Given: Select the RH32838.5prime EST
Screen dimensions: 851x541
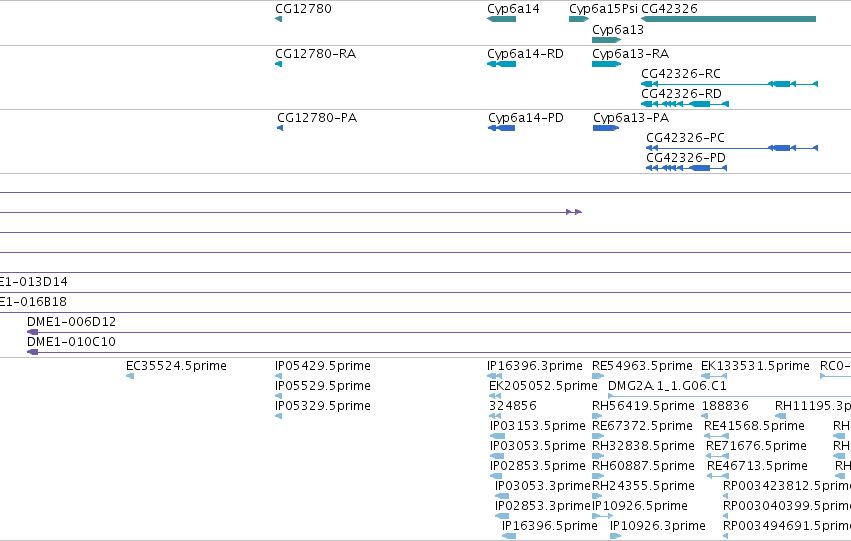Looking at the screenshot, I should (598, 456).
